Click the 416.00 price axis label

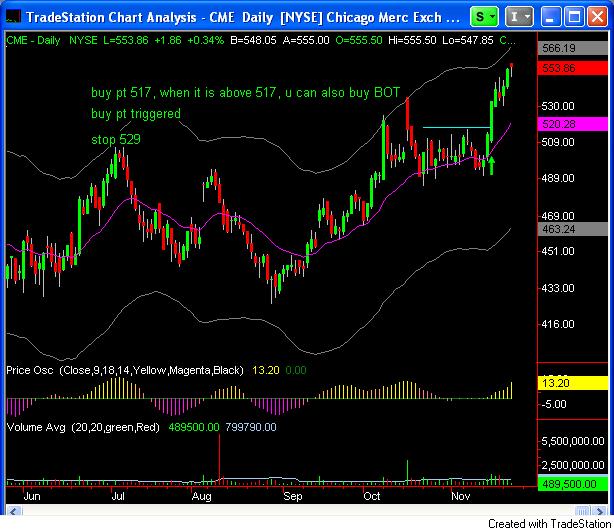tap(558, 324)
